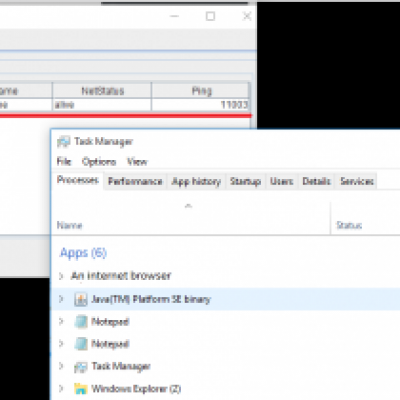Sort processes by the Name column
This screenshot has height=400, width=400.
point(70,225)
